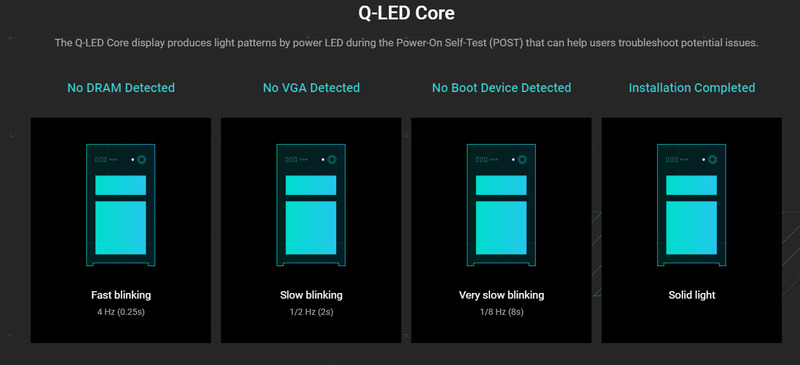Screen dimensions: 800x365
Task: Click the No Boot Device Detected PC case icon
Action: (x=501, y=205)
